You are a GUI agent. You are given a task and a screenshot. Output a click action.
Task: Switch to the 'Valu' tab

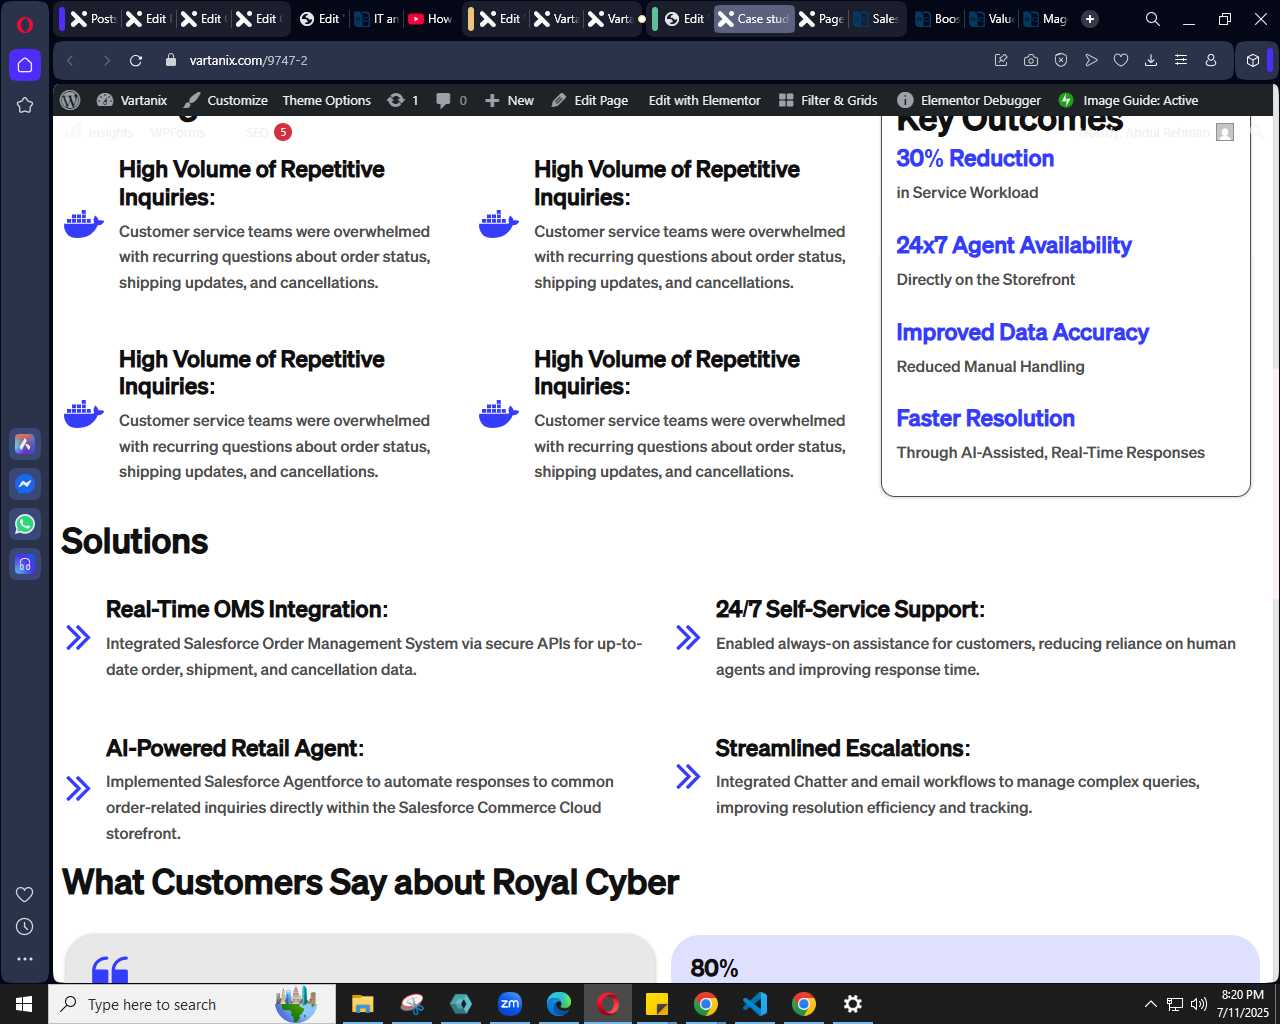pos(990,19)
